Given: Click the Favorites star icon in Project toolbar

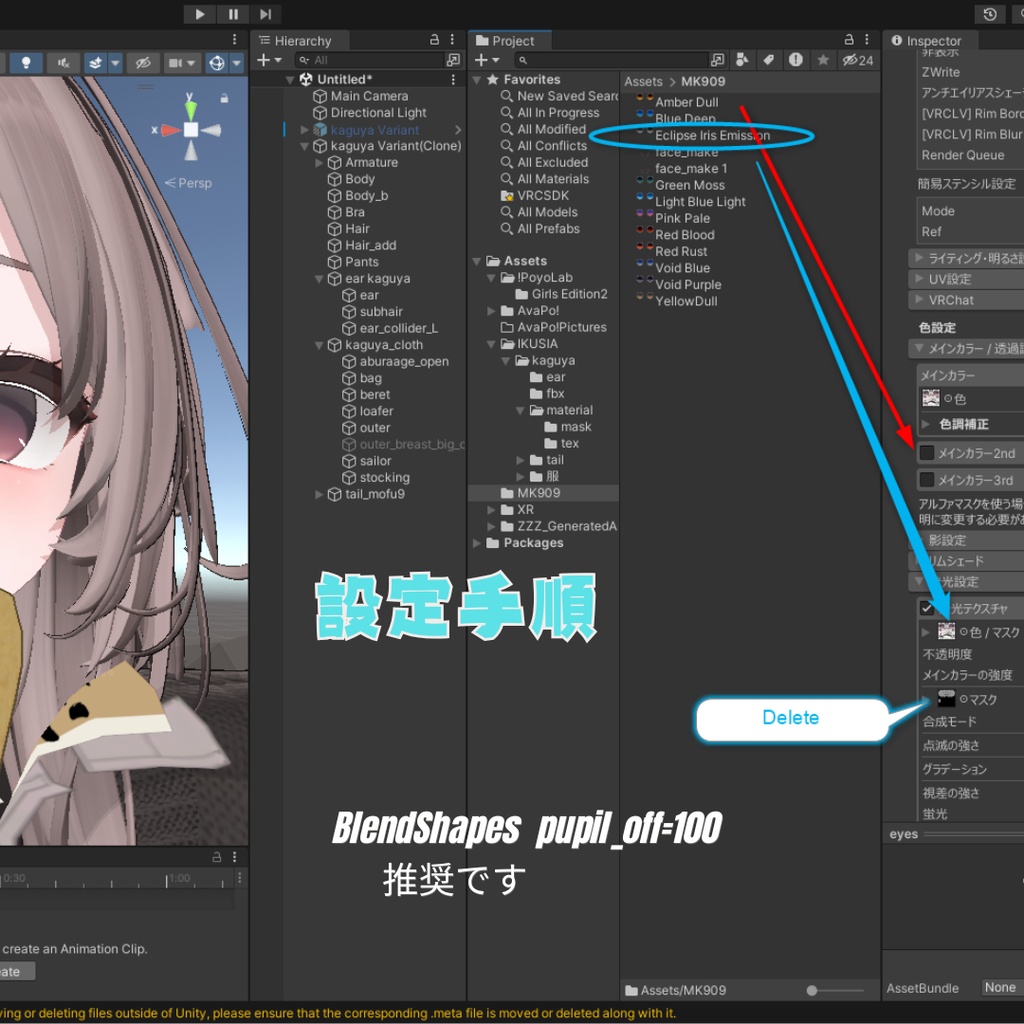Looking at the screenshot, I should (823, 60).
